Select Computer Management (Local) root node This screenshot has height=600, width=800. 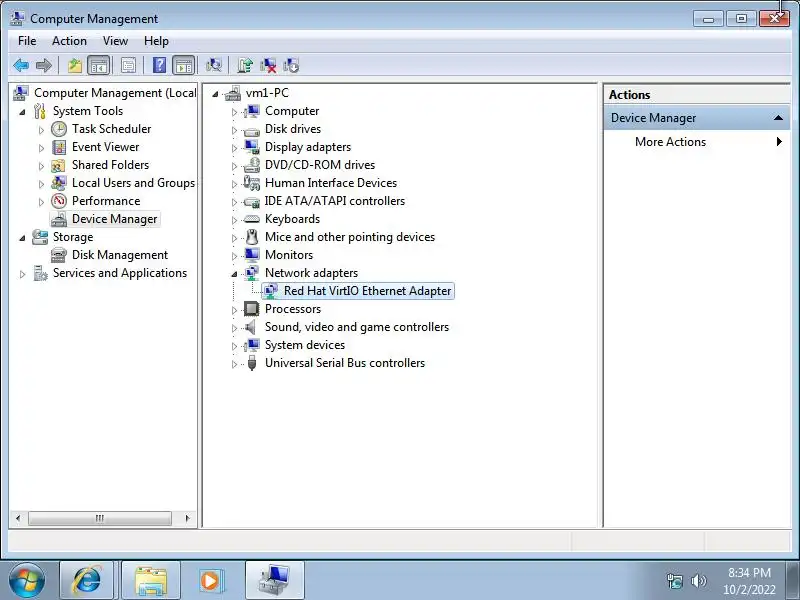pyautogui.click(x=115, y=93)
